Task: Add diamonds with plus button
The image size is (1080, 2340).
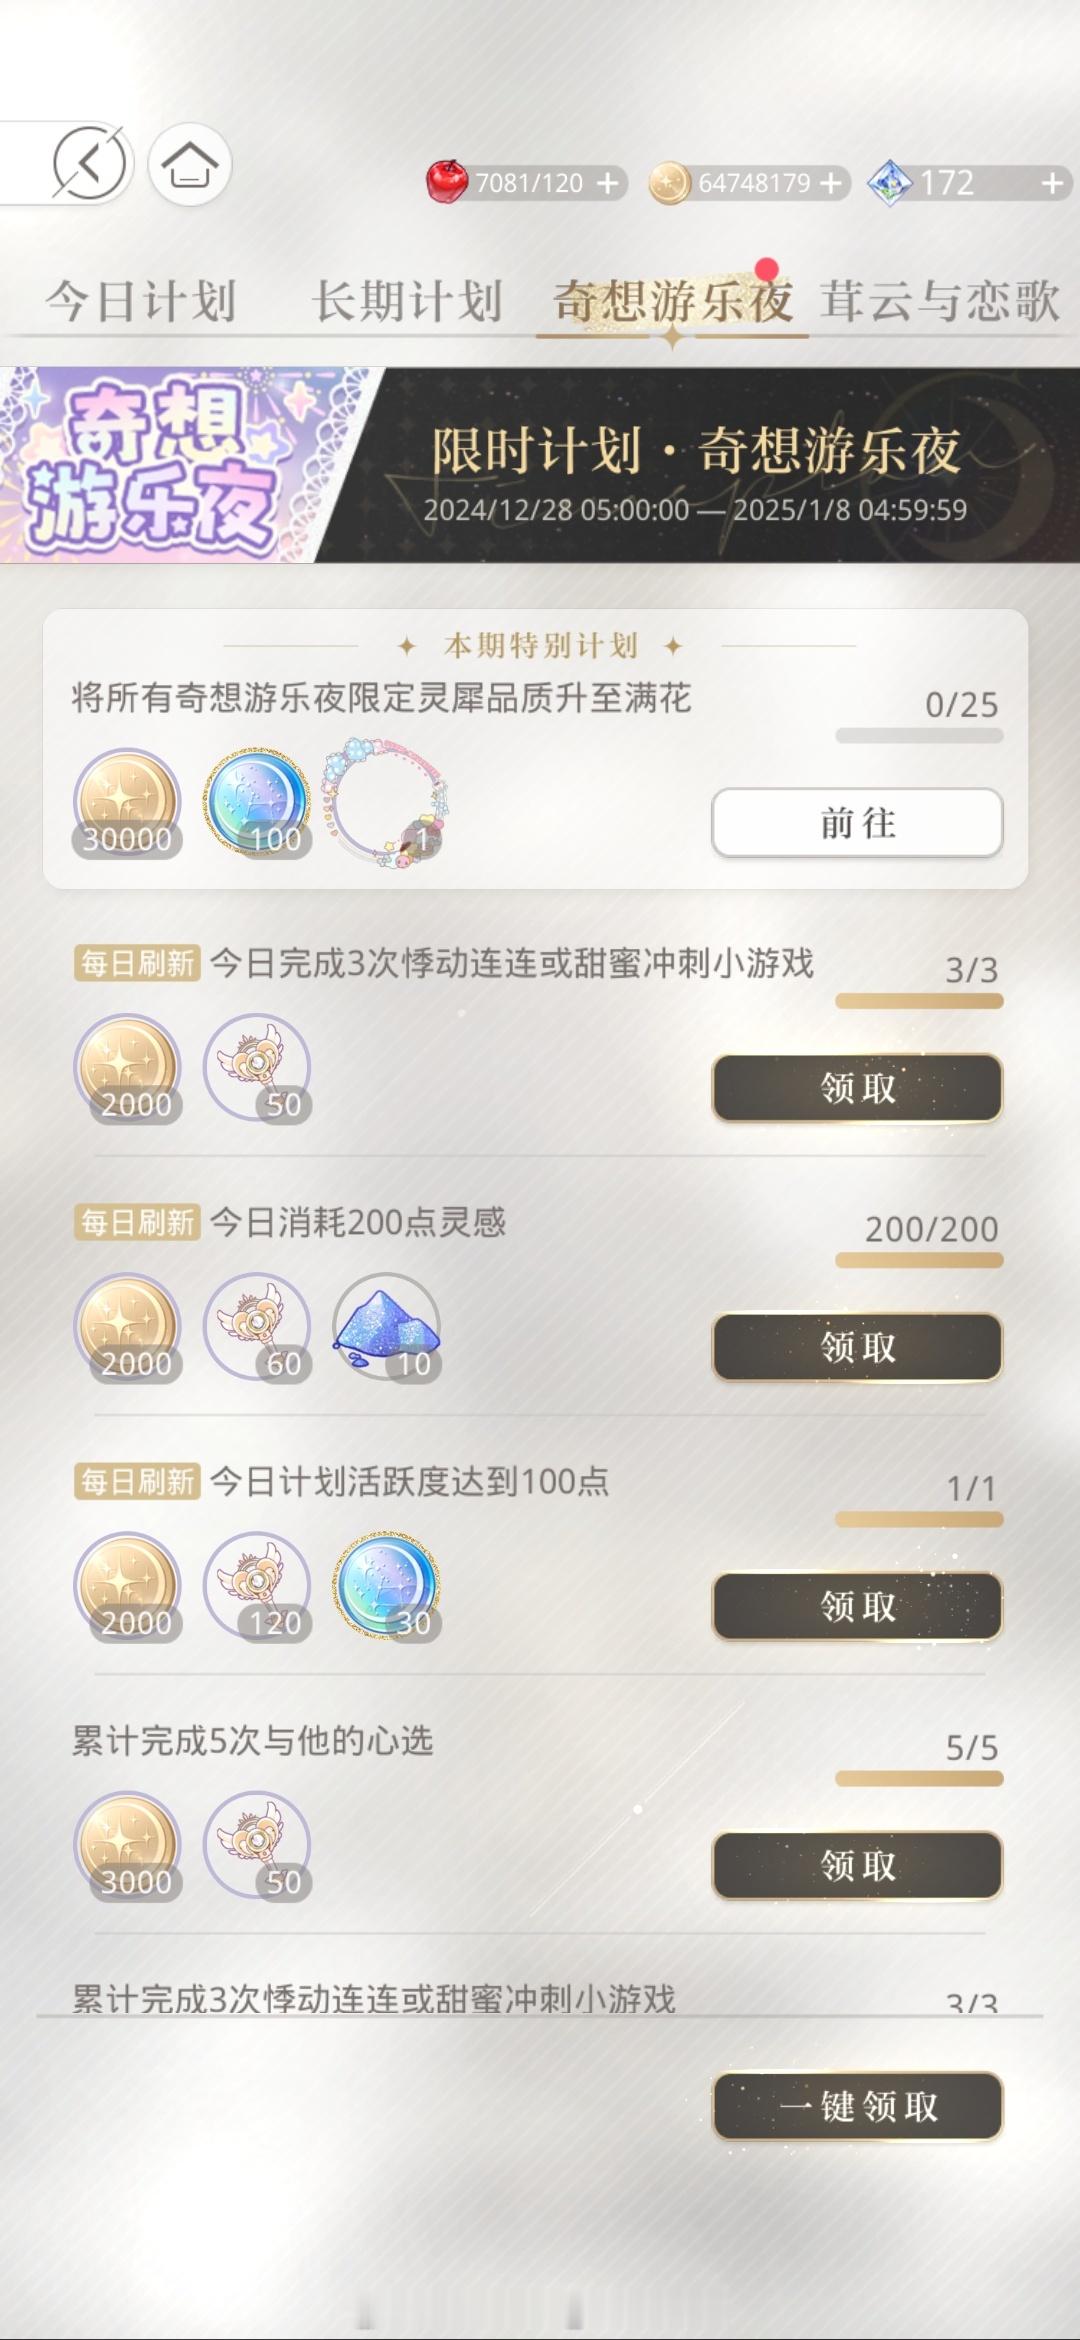Action: (x=1051, y=183)
